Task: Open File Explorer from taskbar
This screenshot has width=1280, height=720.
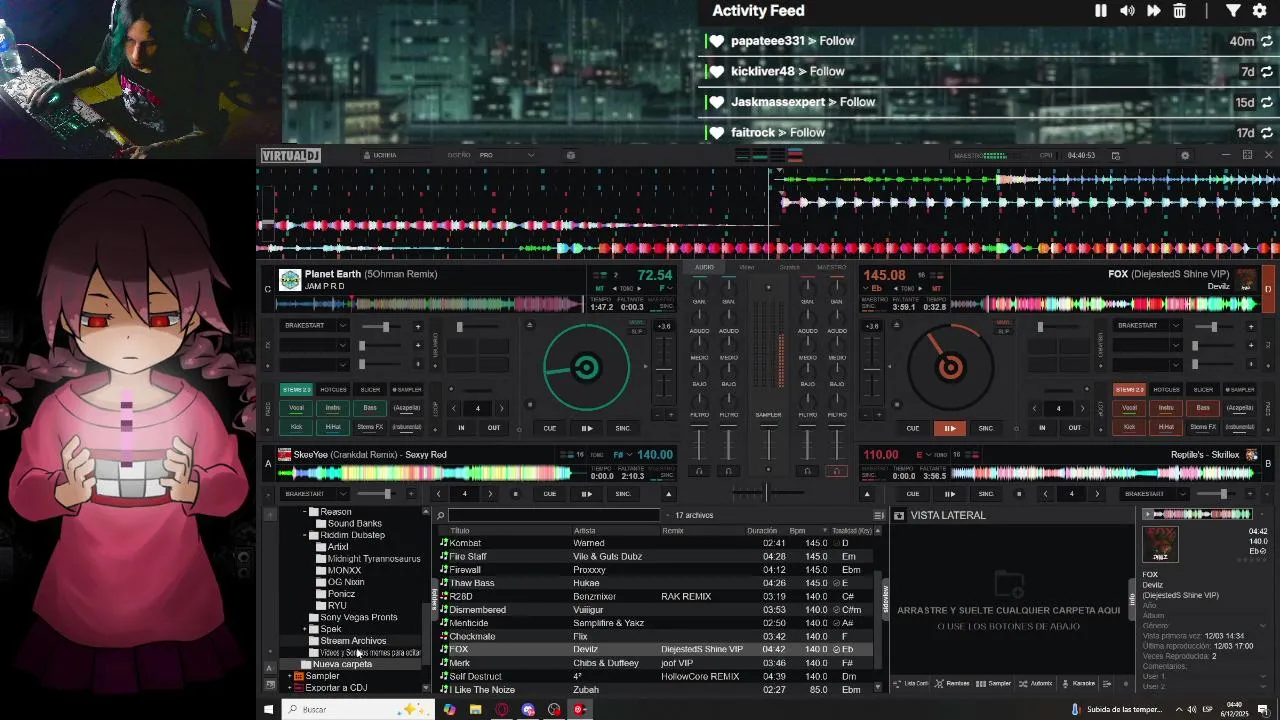Action: click(x=476, y=710)
